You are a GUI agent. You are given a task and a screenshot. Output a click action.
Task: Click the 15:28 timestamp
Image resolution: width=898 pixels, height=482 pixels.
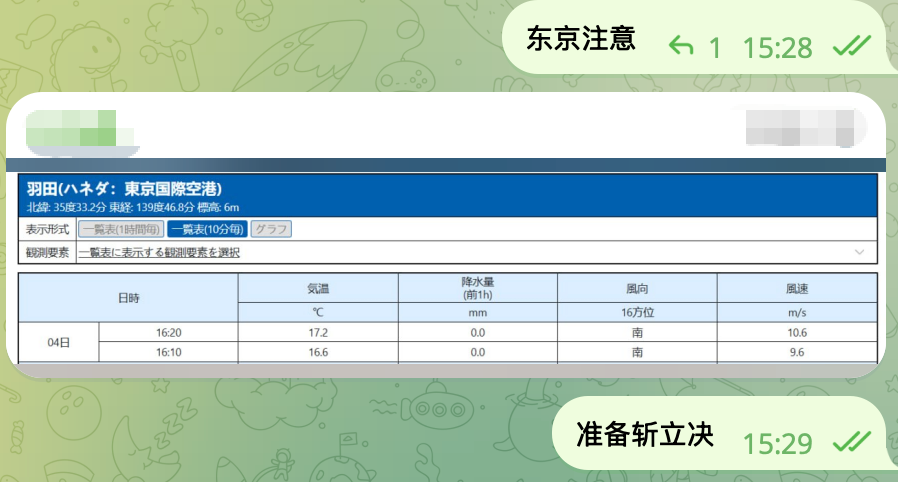point(777,48)
